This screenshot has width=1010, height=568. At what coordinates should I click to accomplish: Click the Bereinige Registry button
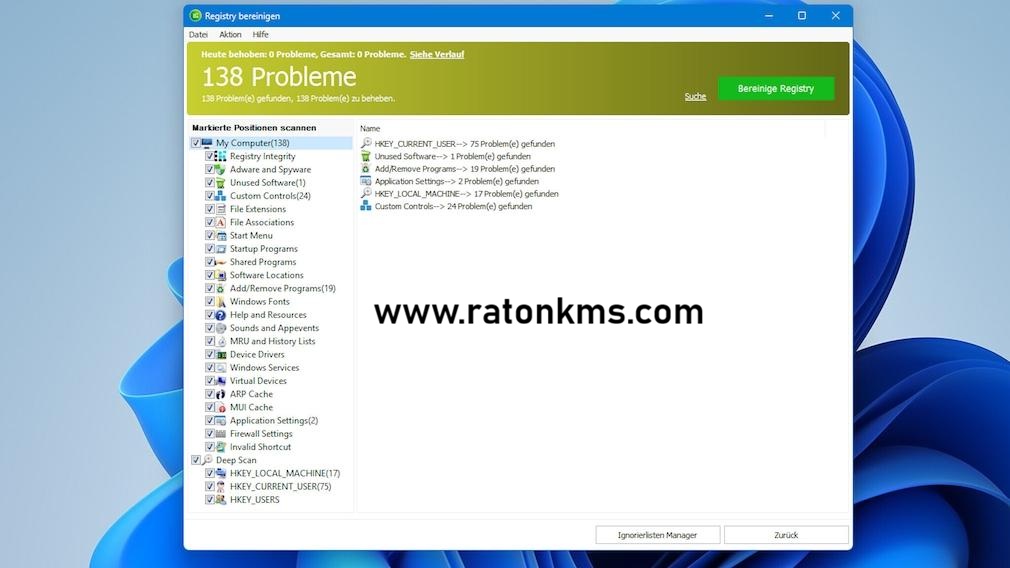(x=776, y=88)
